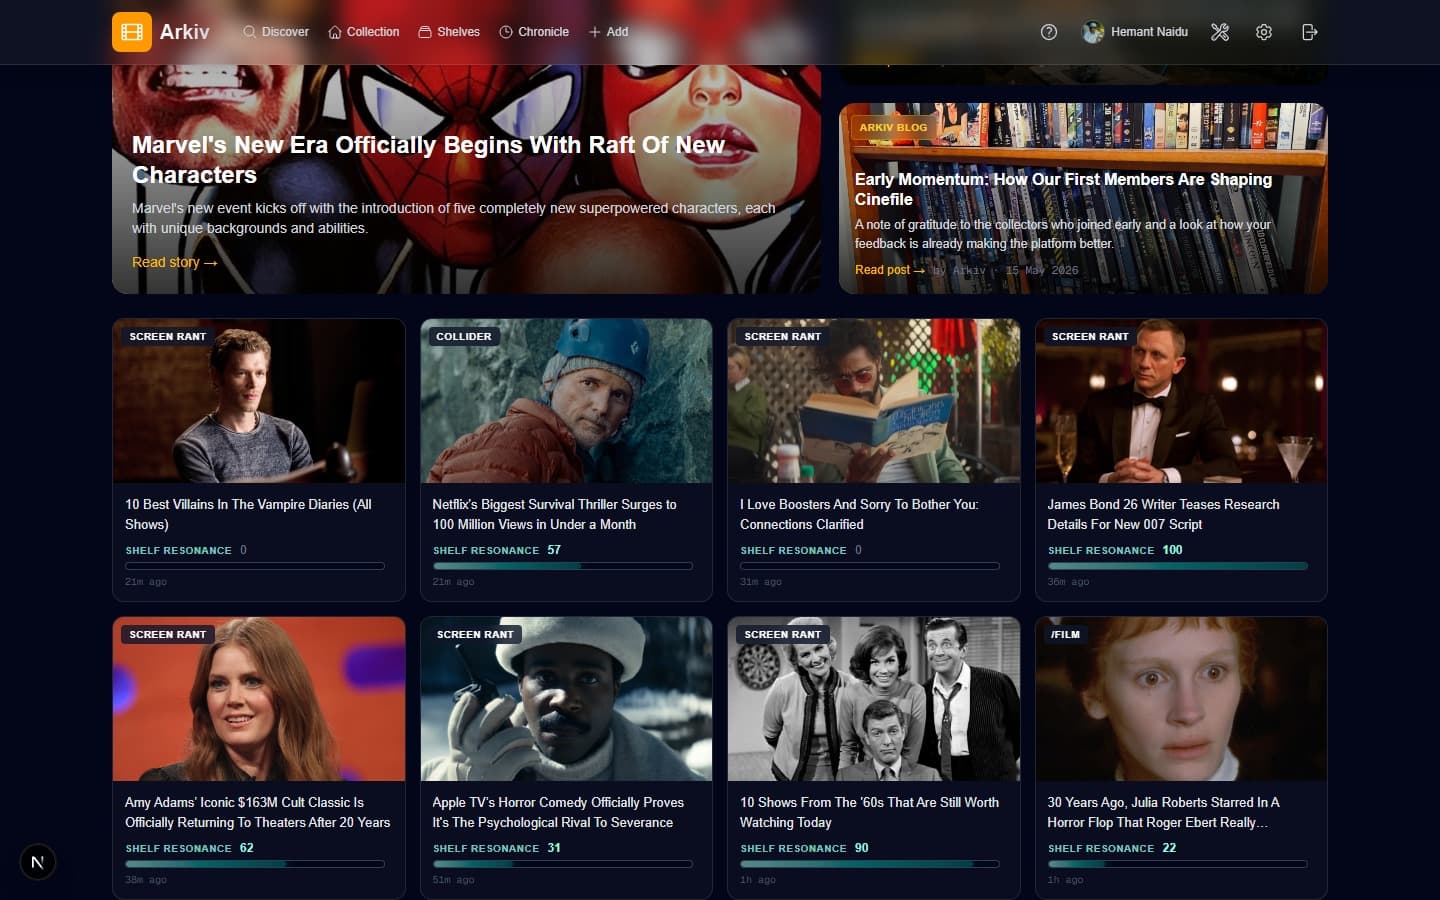Open Apple TV Horror Comedy article image
Screen dimensions: 1440x900
[x=566, y=699]
